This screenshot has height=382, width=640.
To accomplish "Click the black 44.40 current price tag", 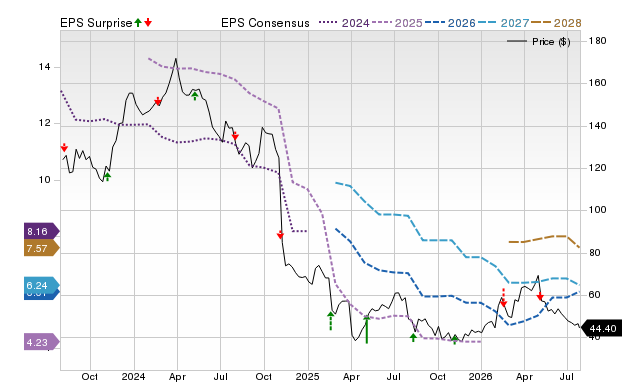I will 601,328.
